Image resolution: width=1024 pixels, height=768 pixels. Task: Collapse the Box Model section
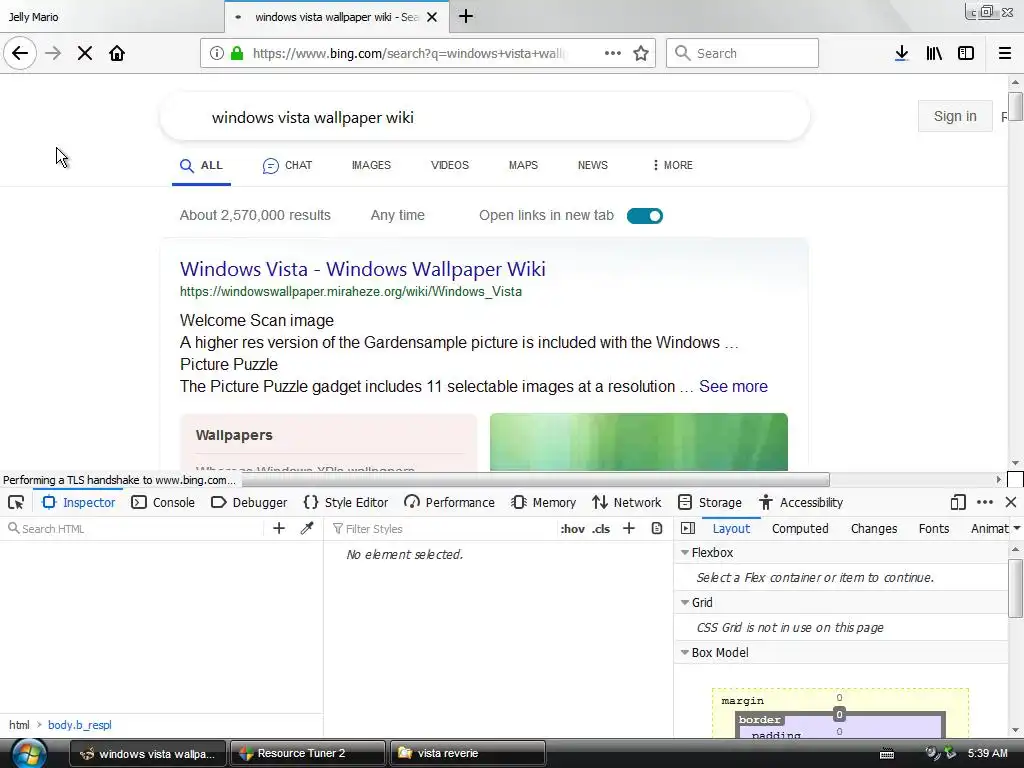pos(685,652)
